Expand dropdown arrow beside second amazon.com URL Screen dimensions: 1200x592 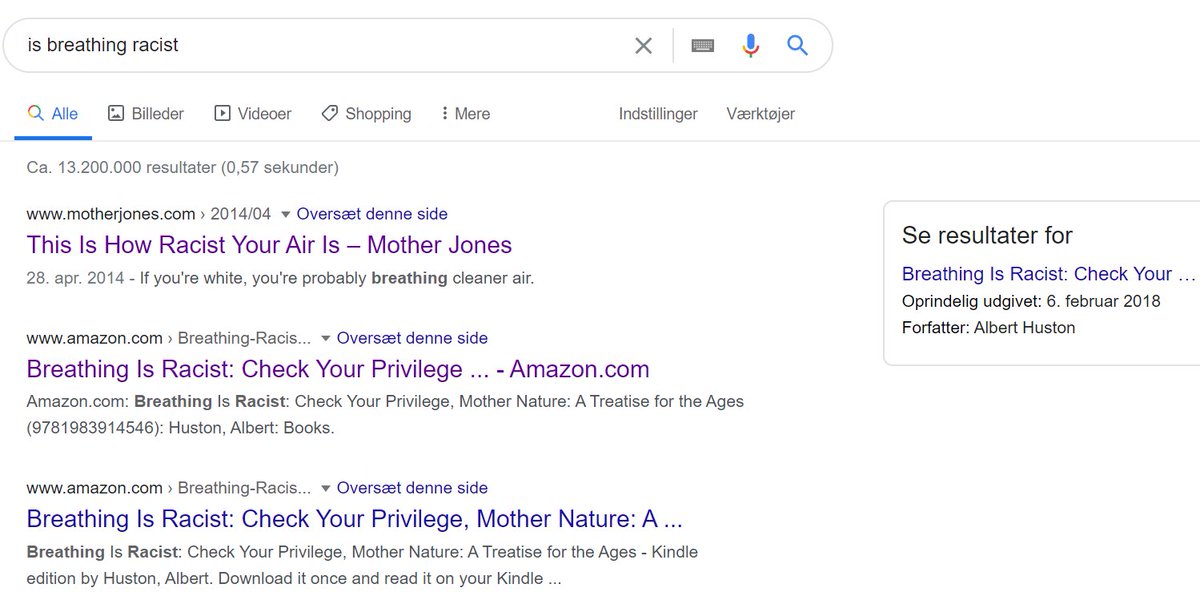326,488
